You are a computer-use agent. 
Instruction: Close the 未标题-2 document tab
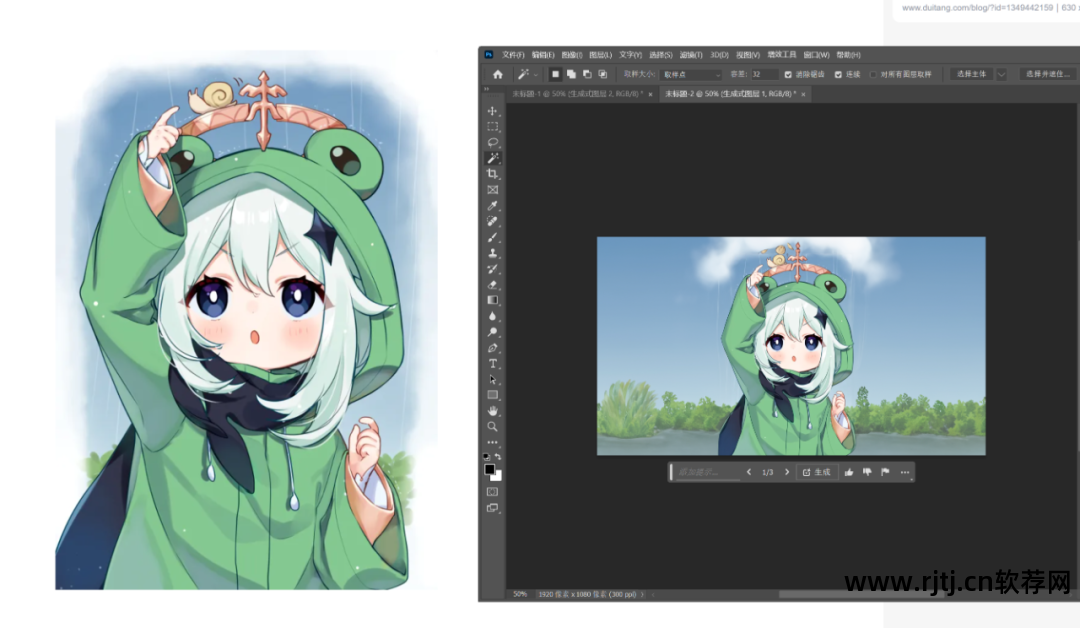point(803,94)
